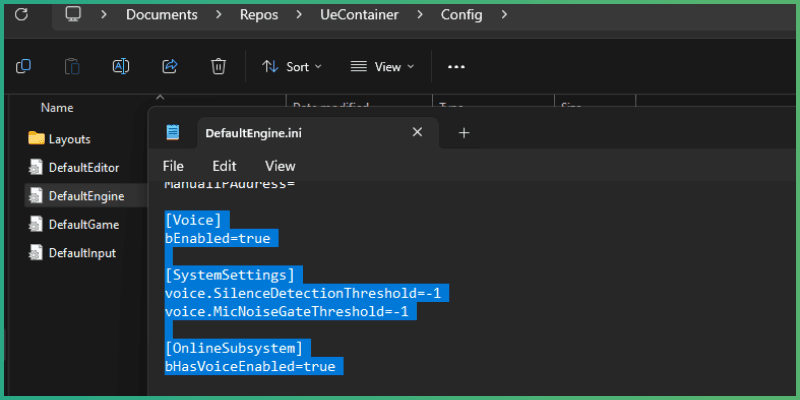
Task: Add a new Notepad tab with plus
Action: coord(464,133)
